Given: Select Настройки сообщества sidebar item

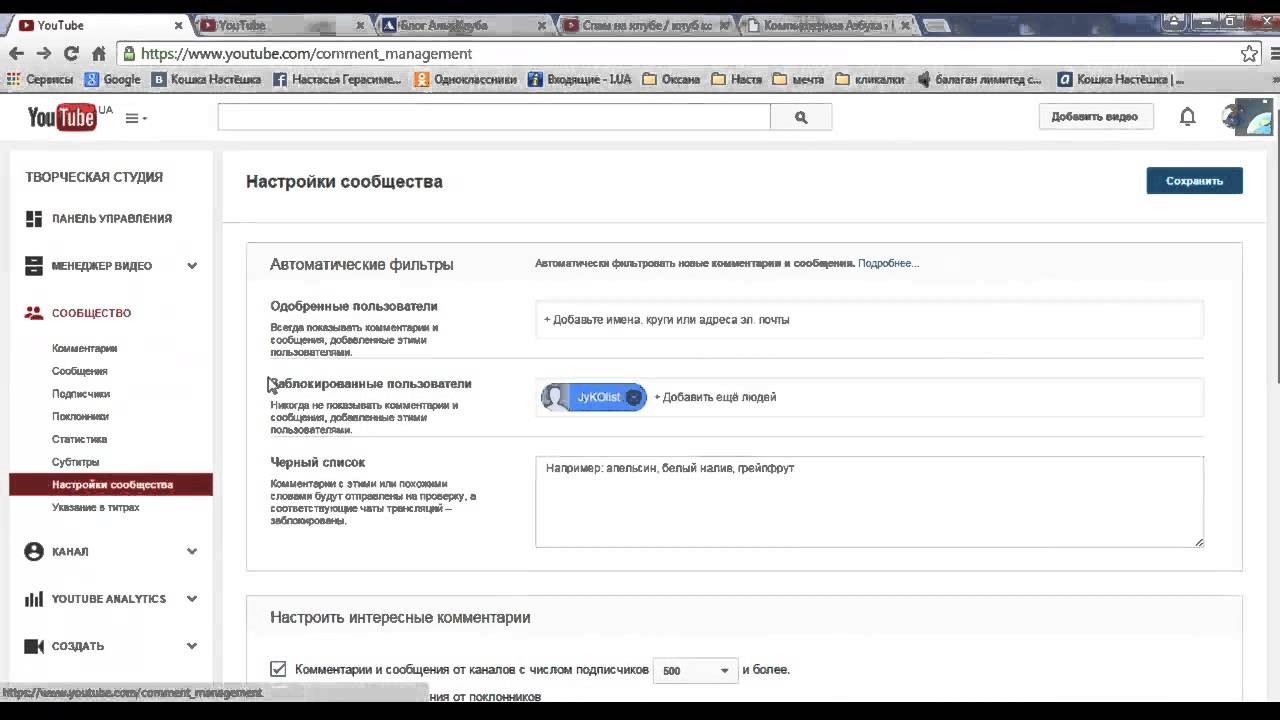Looking at the screenshot, I should click(111, 485).
